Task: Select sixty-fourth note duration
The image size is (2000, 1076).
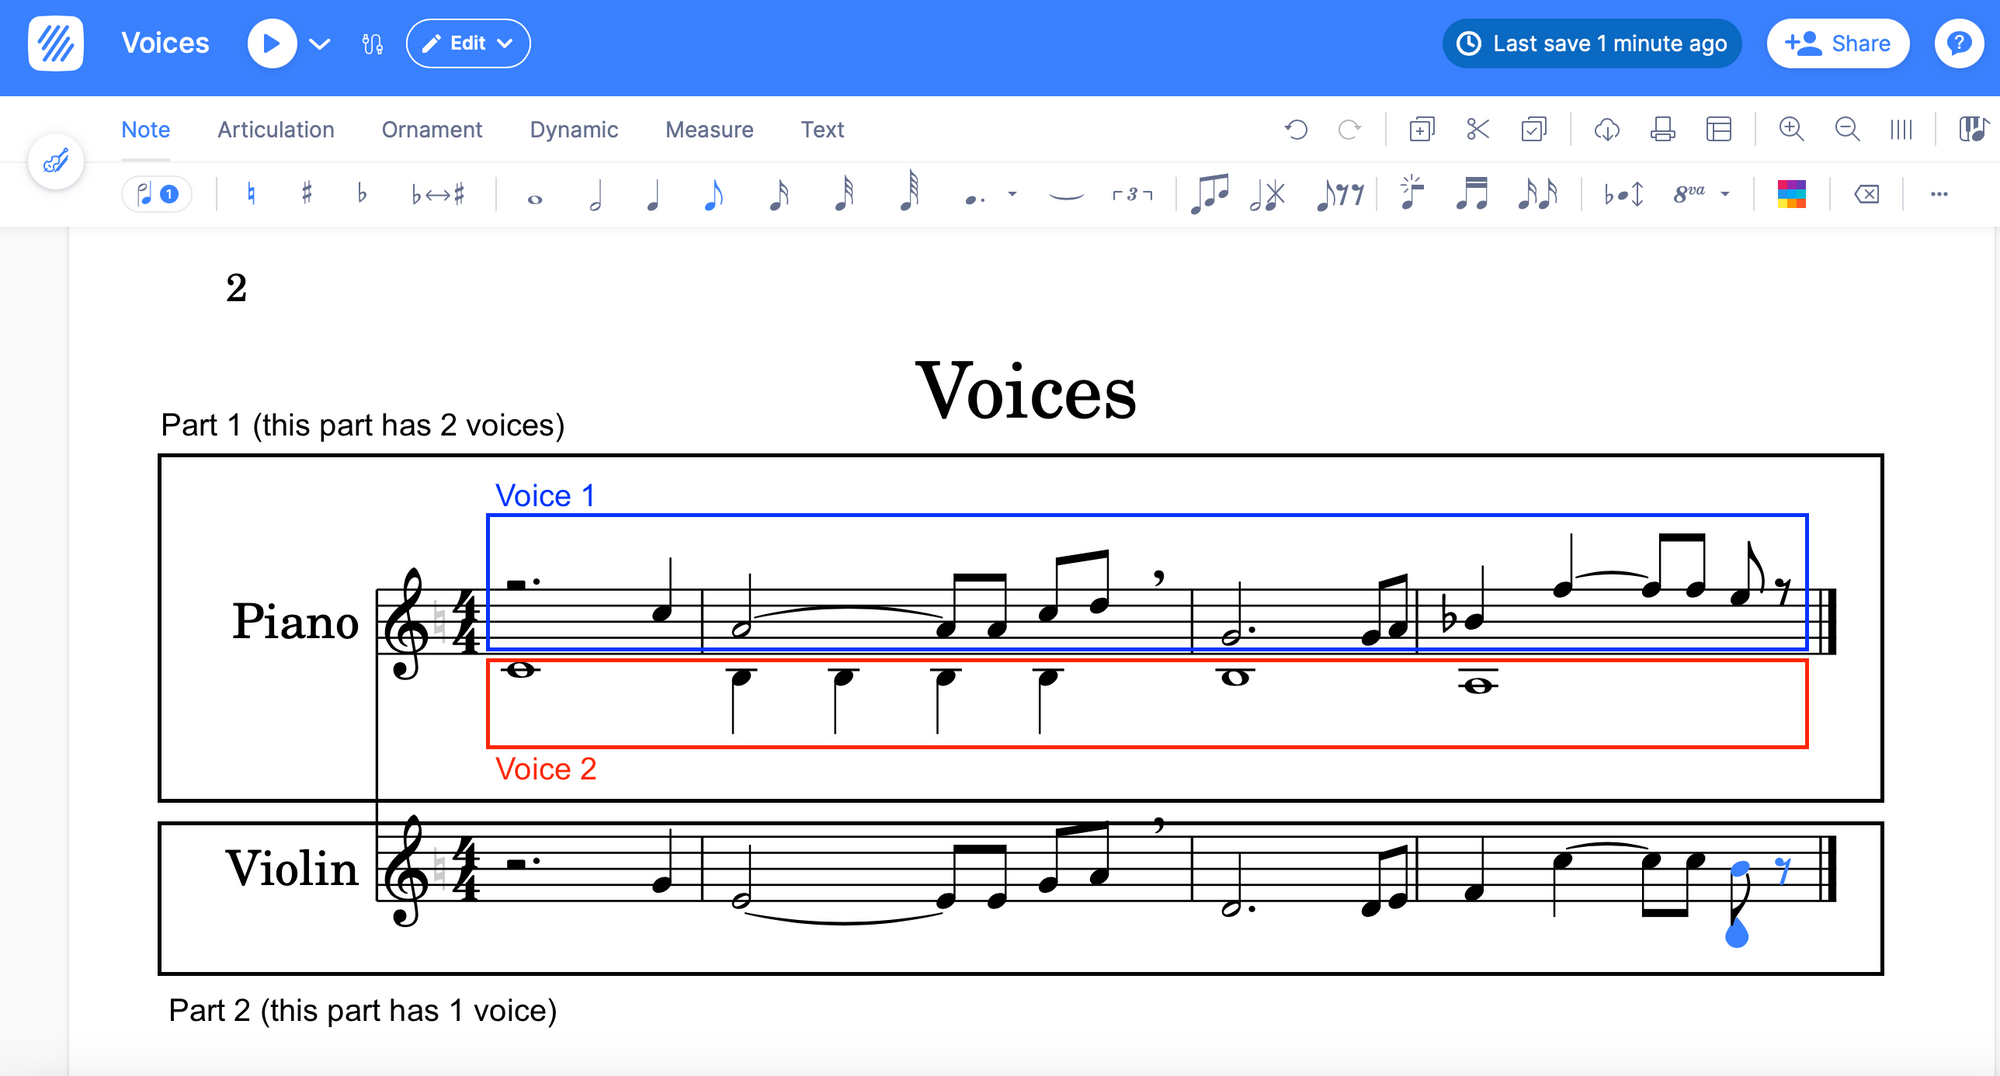Action: 909,190
